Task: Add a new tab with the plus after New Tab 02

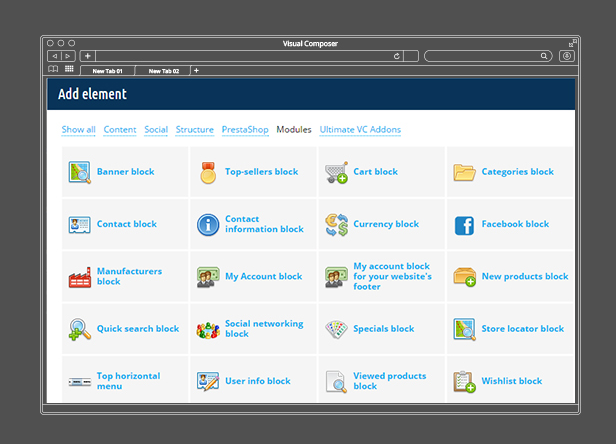Action: (x=196, y=70)
